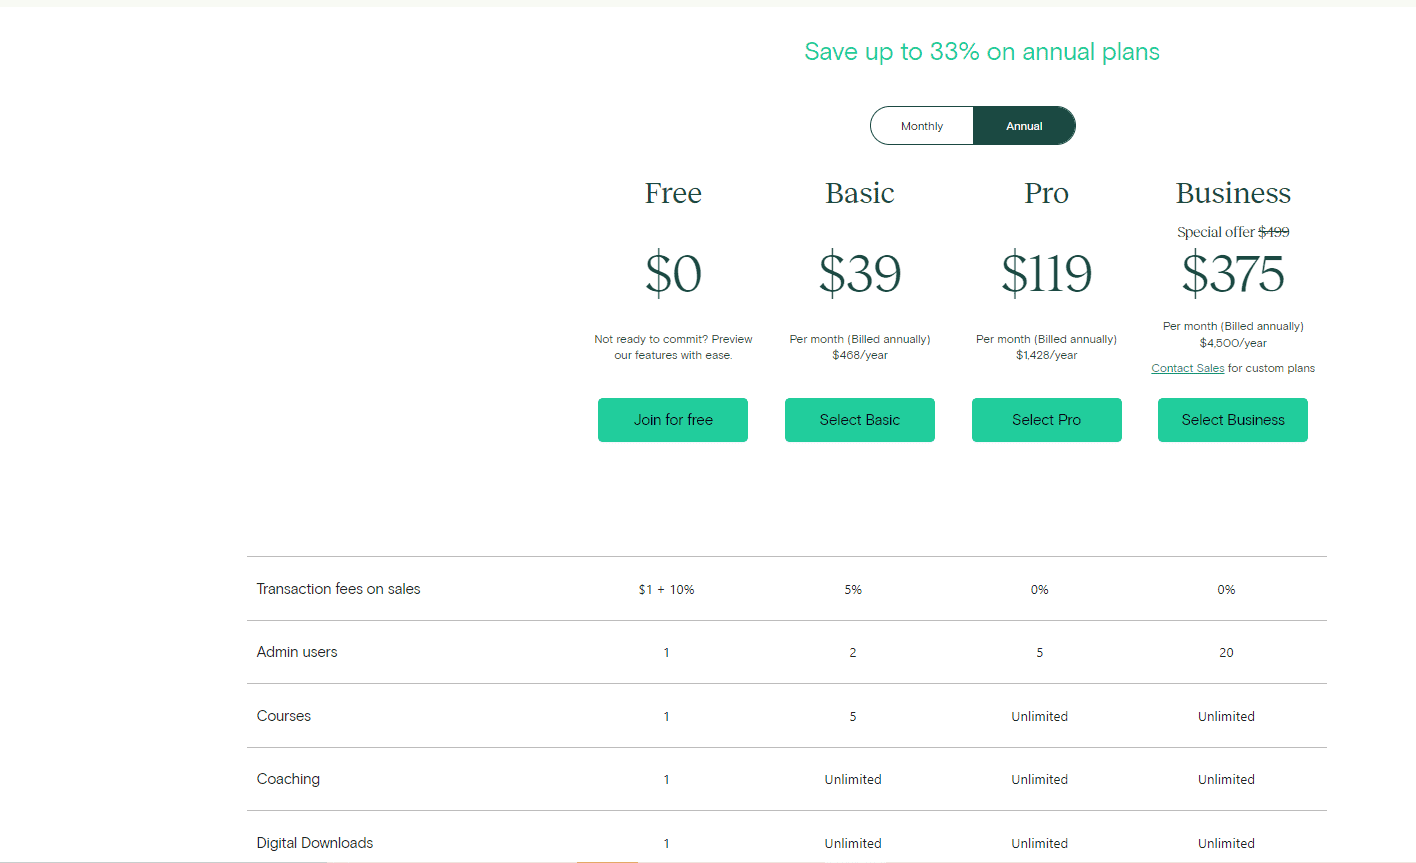The image size is (1416, 863).
Task: Click the Basic plan heading
Action: tap(860, 193)
